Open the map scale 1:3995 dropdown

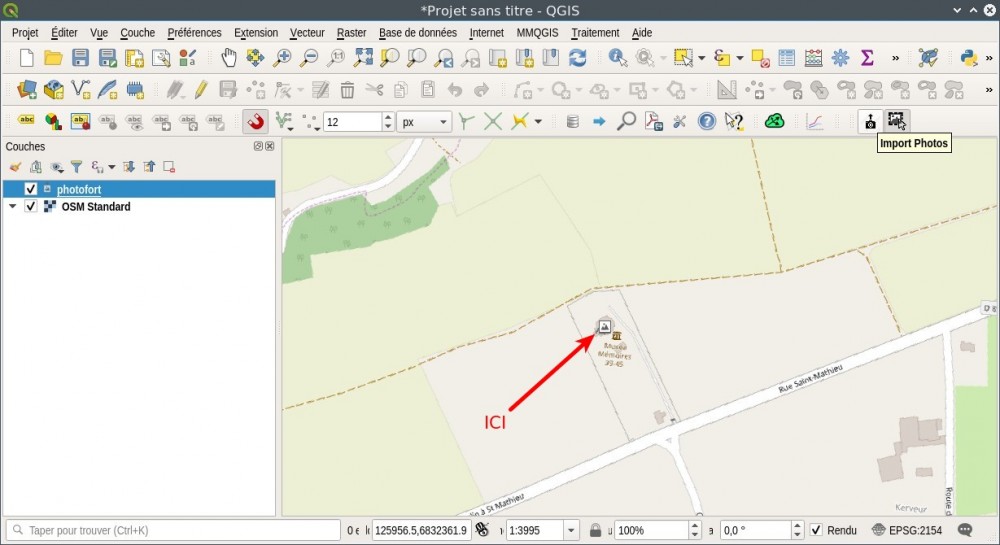571,530
